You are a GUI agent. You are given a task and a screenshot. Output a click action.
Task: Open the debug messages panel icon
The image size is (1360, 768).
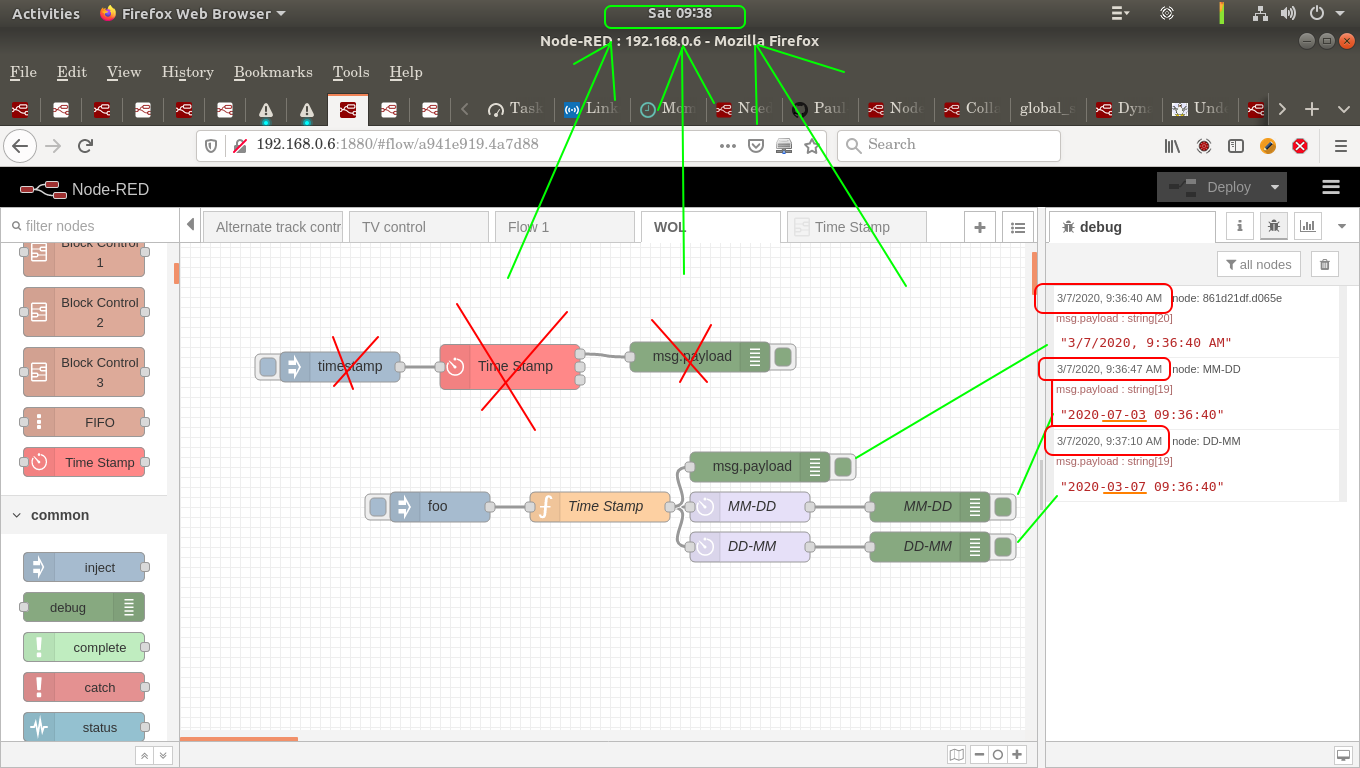pyautogui.click(x=1273, y=226)
